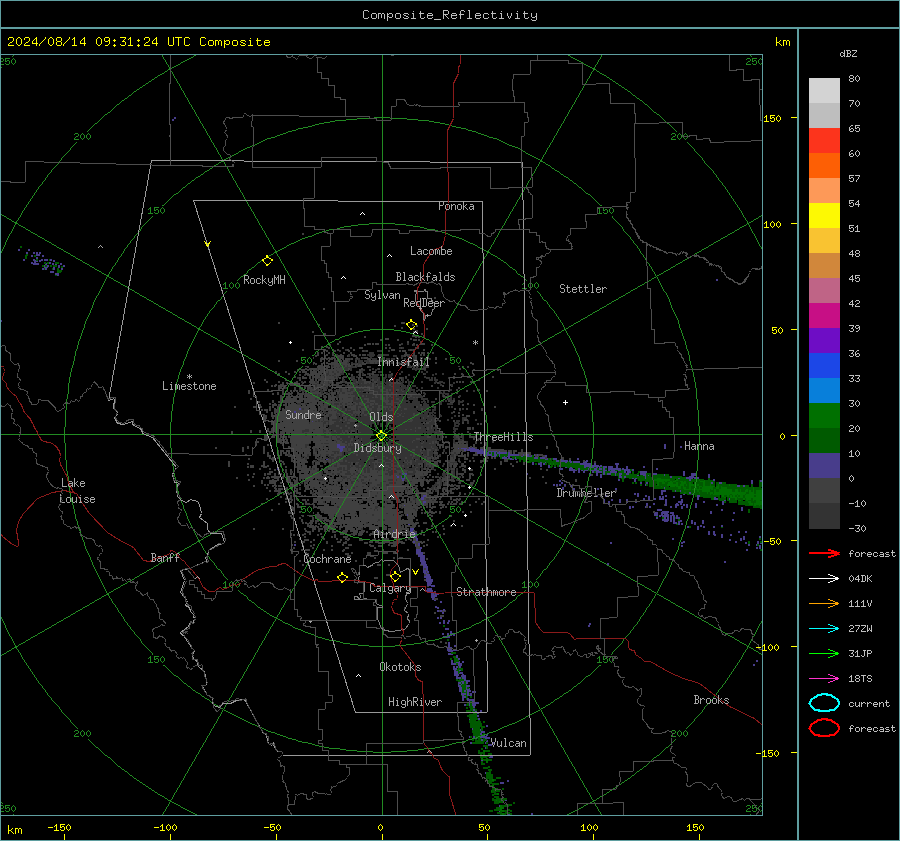
Task: Select the Cochrane label
Action: click(327, 559)
